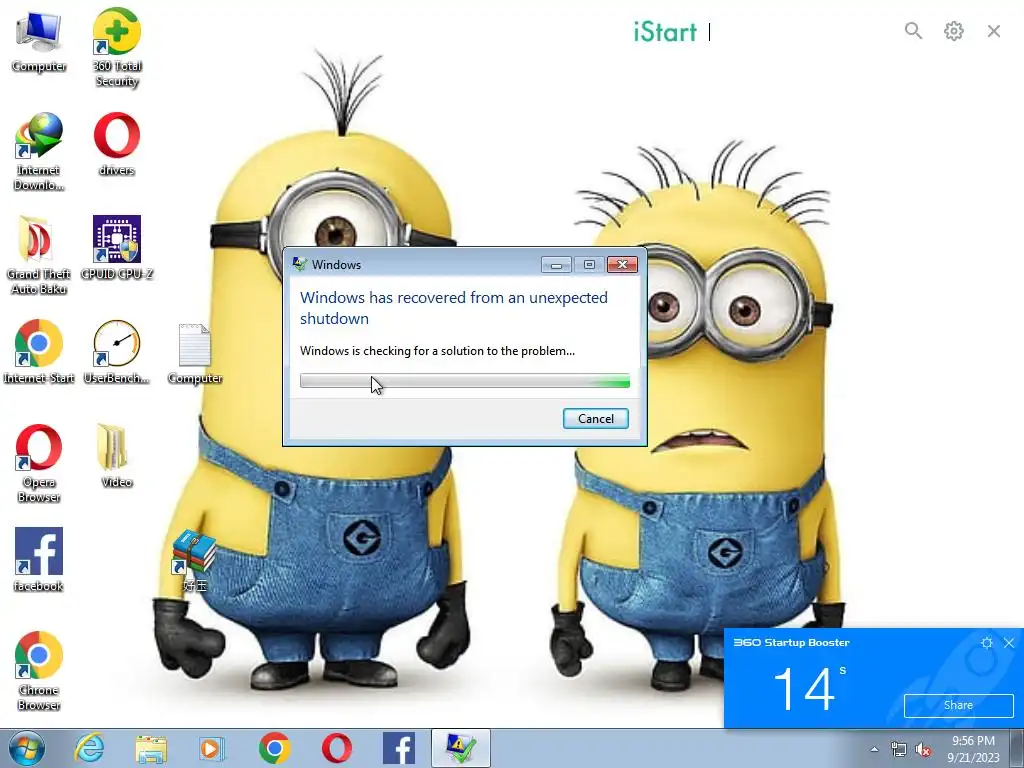The height and width of the screenshot is (768, 1024).
Task: Open Facebook from the taskbar
Action: pyautogui.click(x=398, y=748)
